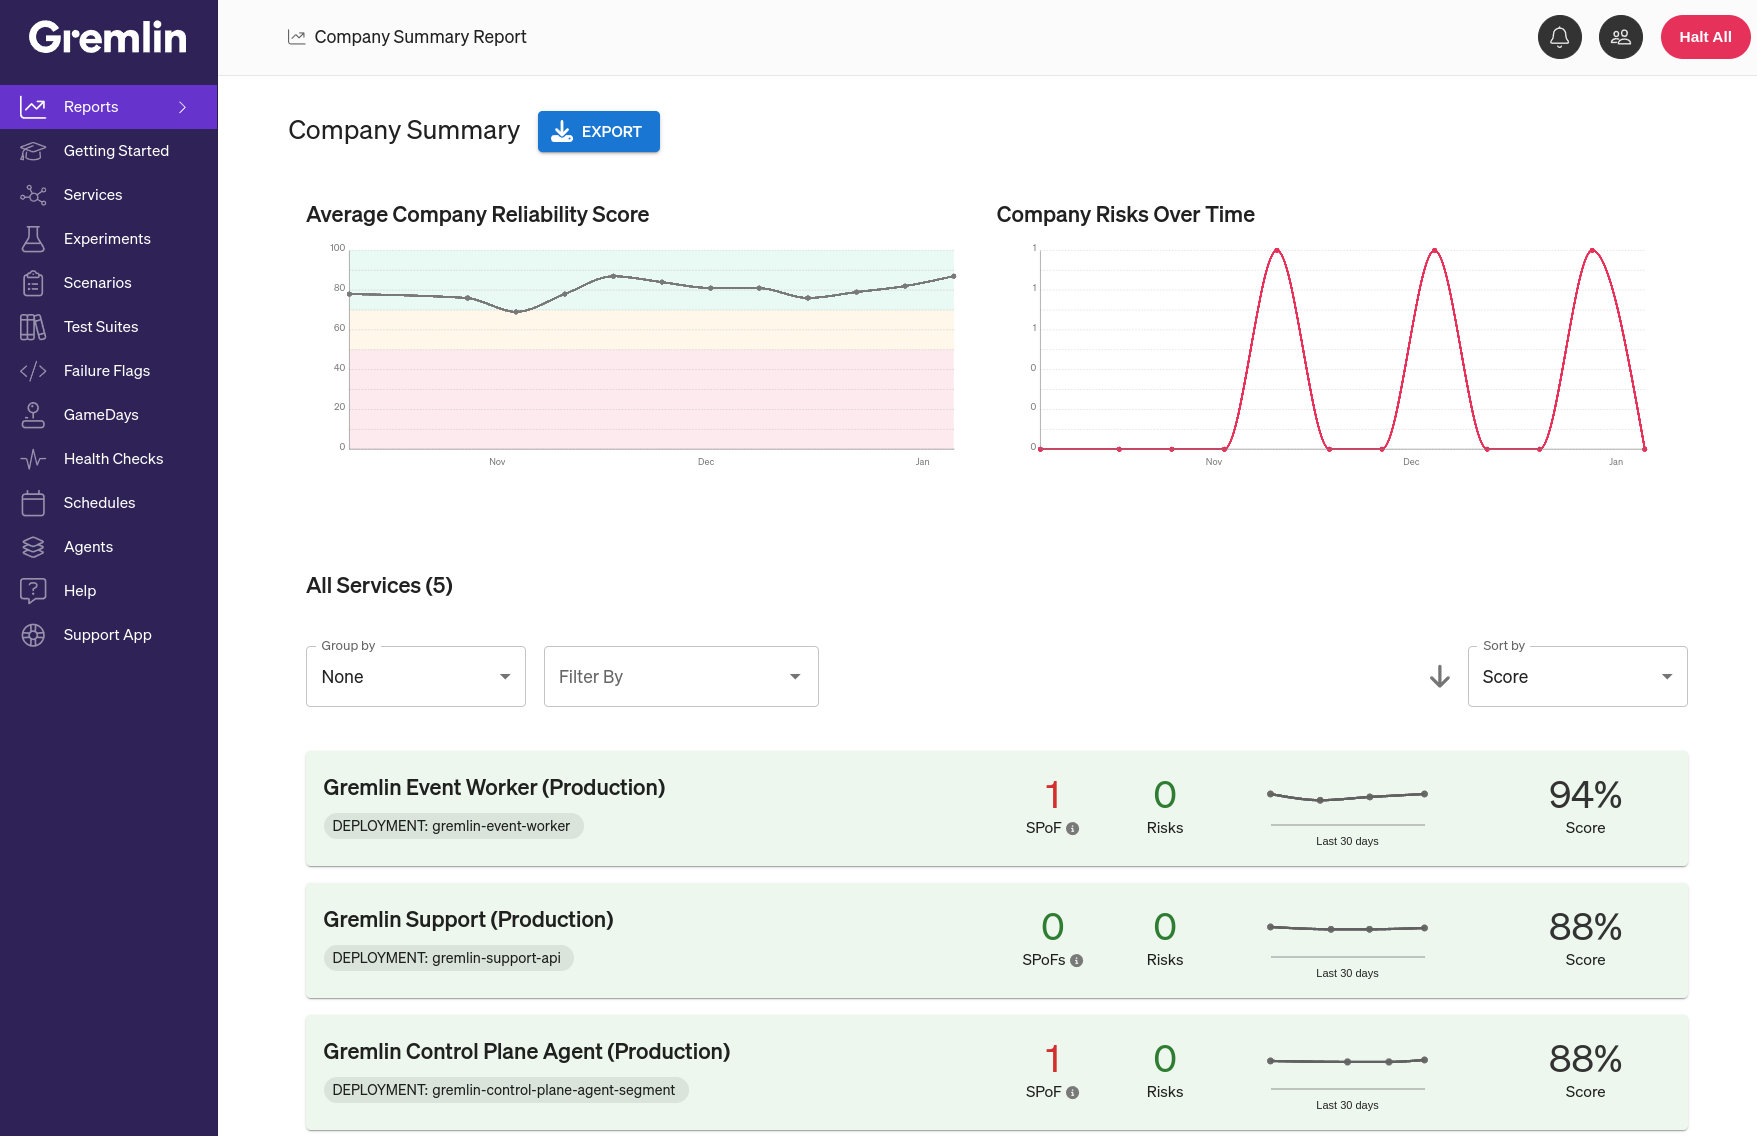This screenshot has height=1136, width=1757.
Task: Select the Health Checks icon
Action: (x=33, y=458)
